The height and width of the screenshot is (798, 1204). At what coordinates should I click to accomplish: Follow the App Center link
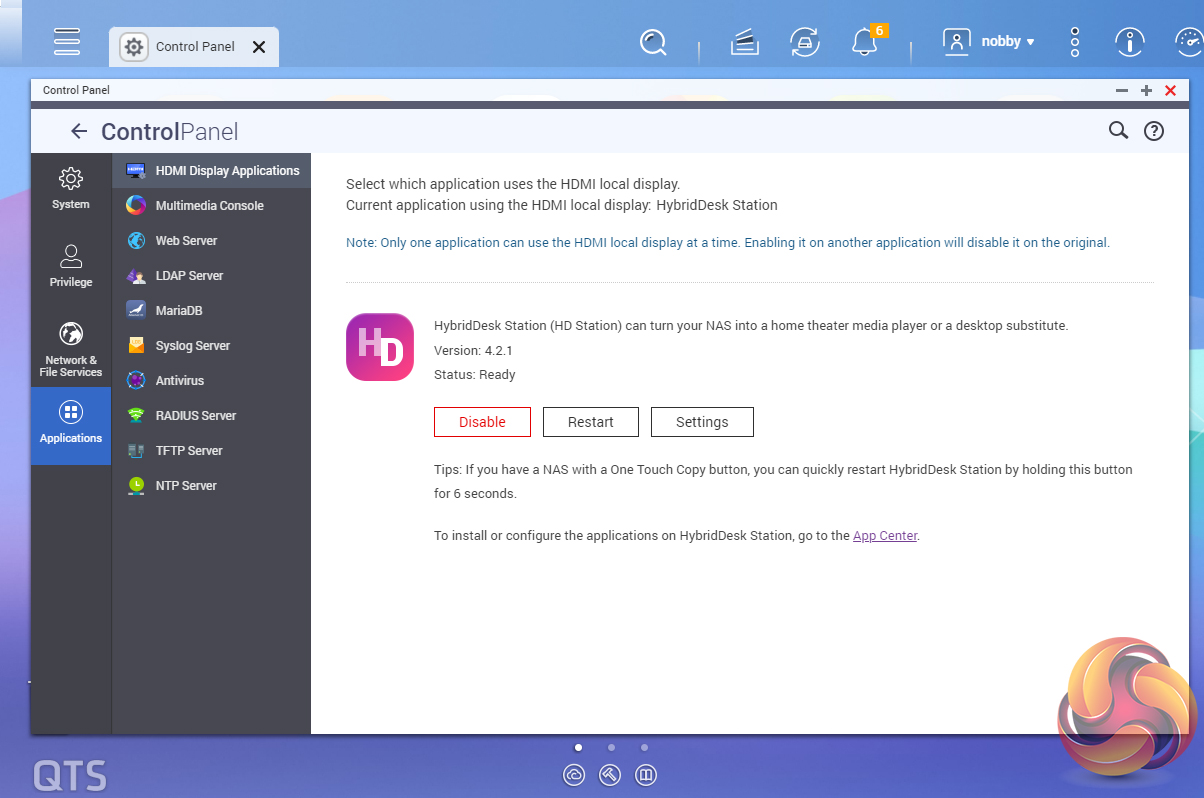click(884, 536)
